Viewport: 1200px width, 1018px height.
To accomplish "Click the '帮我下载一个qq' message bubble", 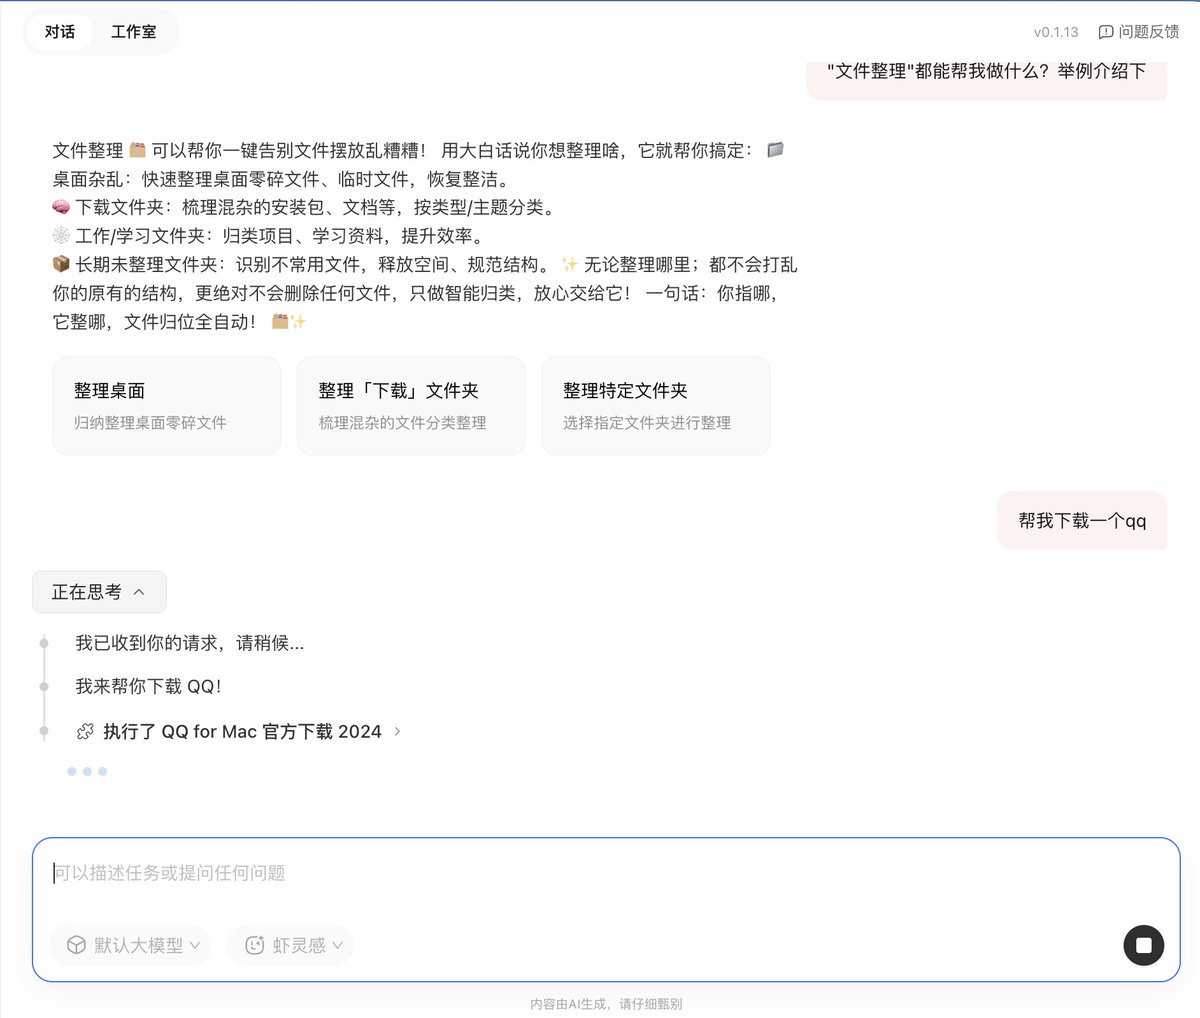I will [1081, 520].
